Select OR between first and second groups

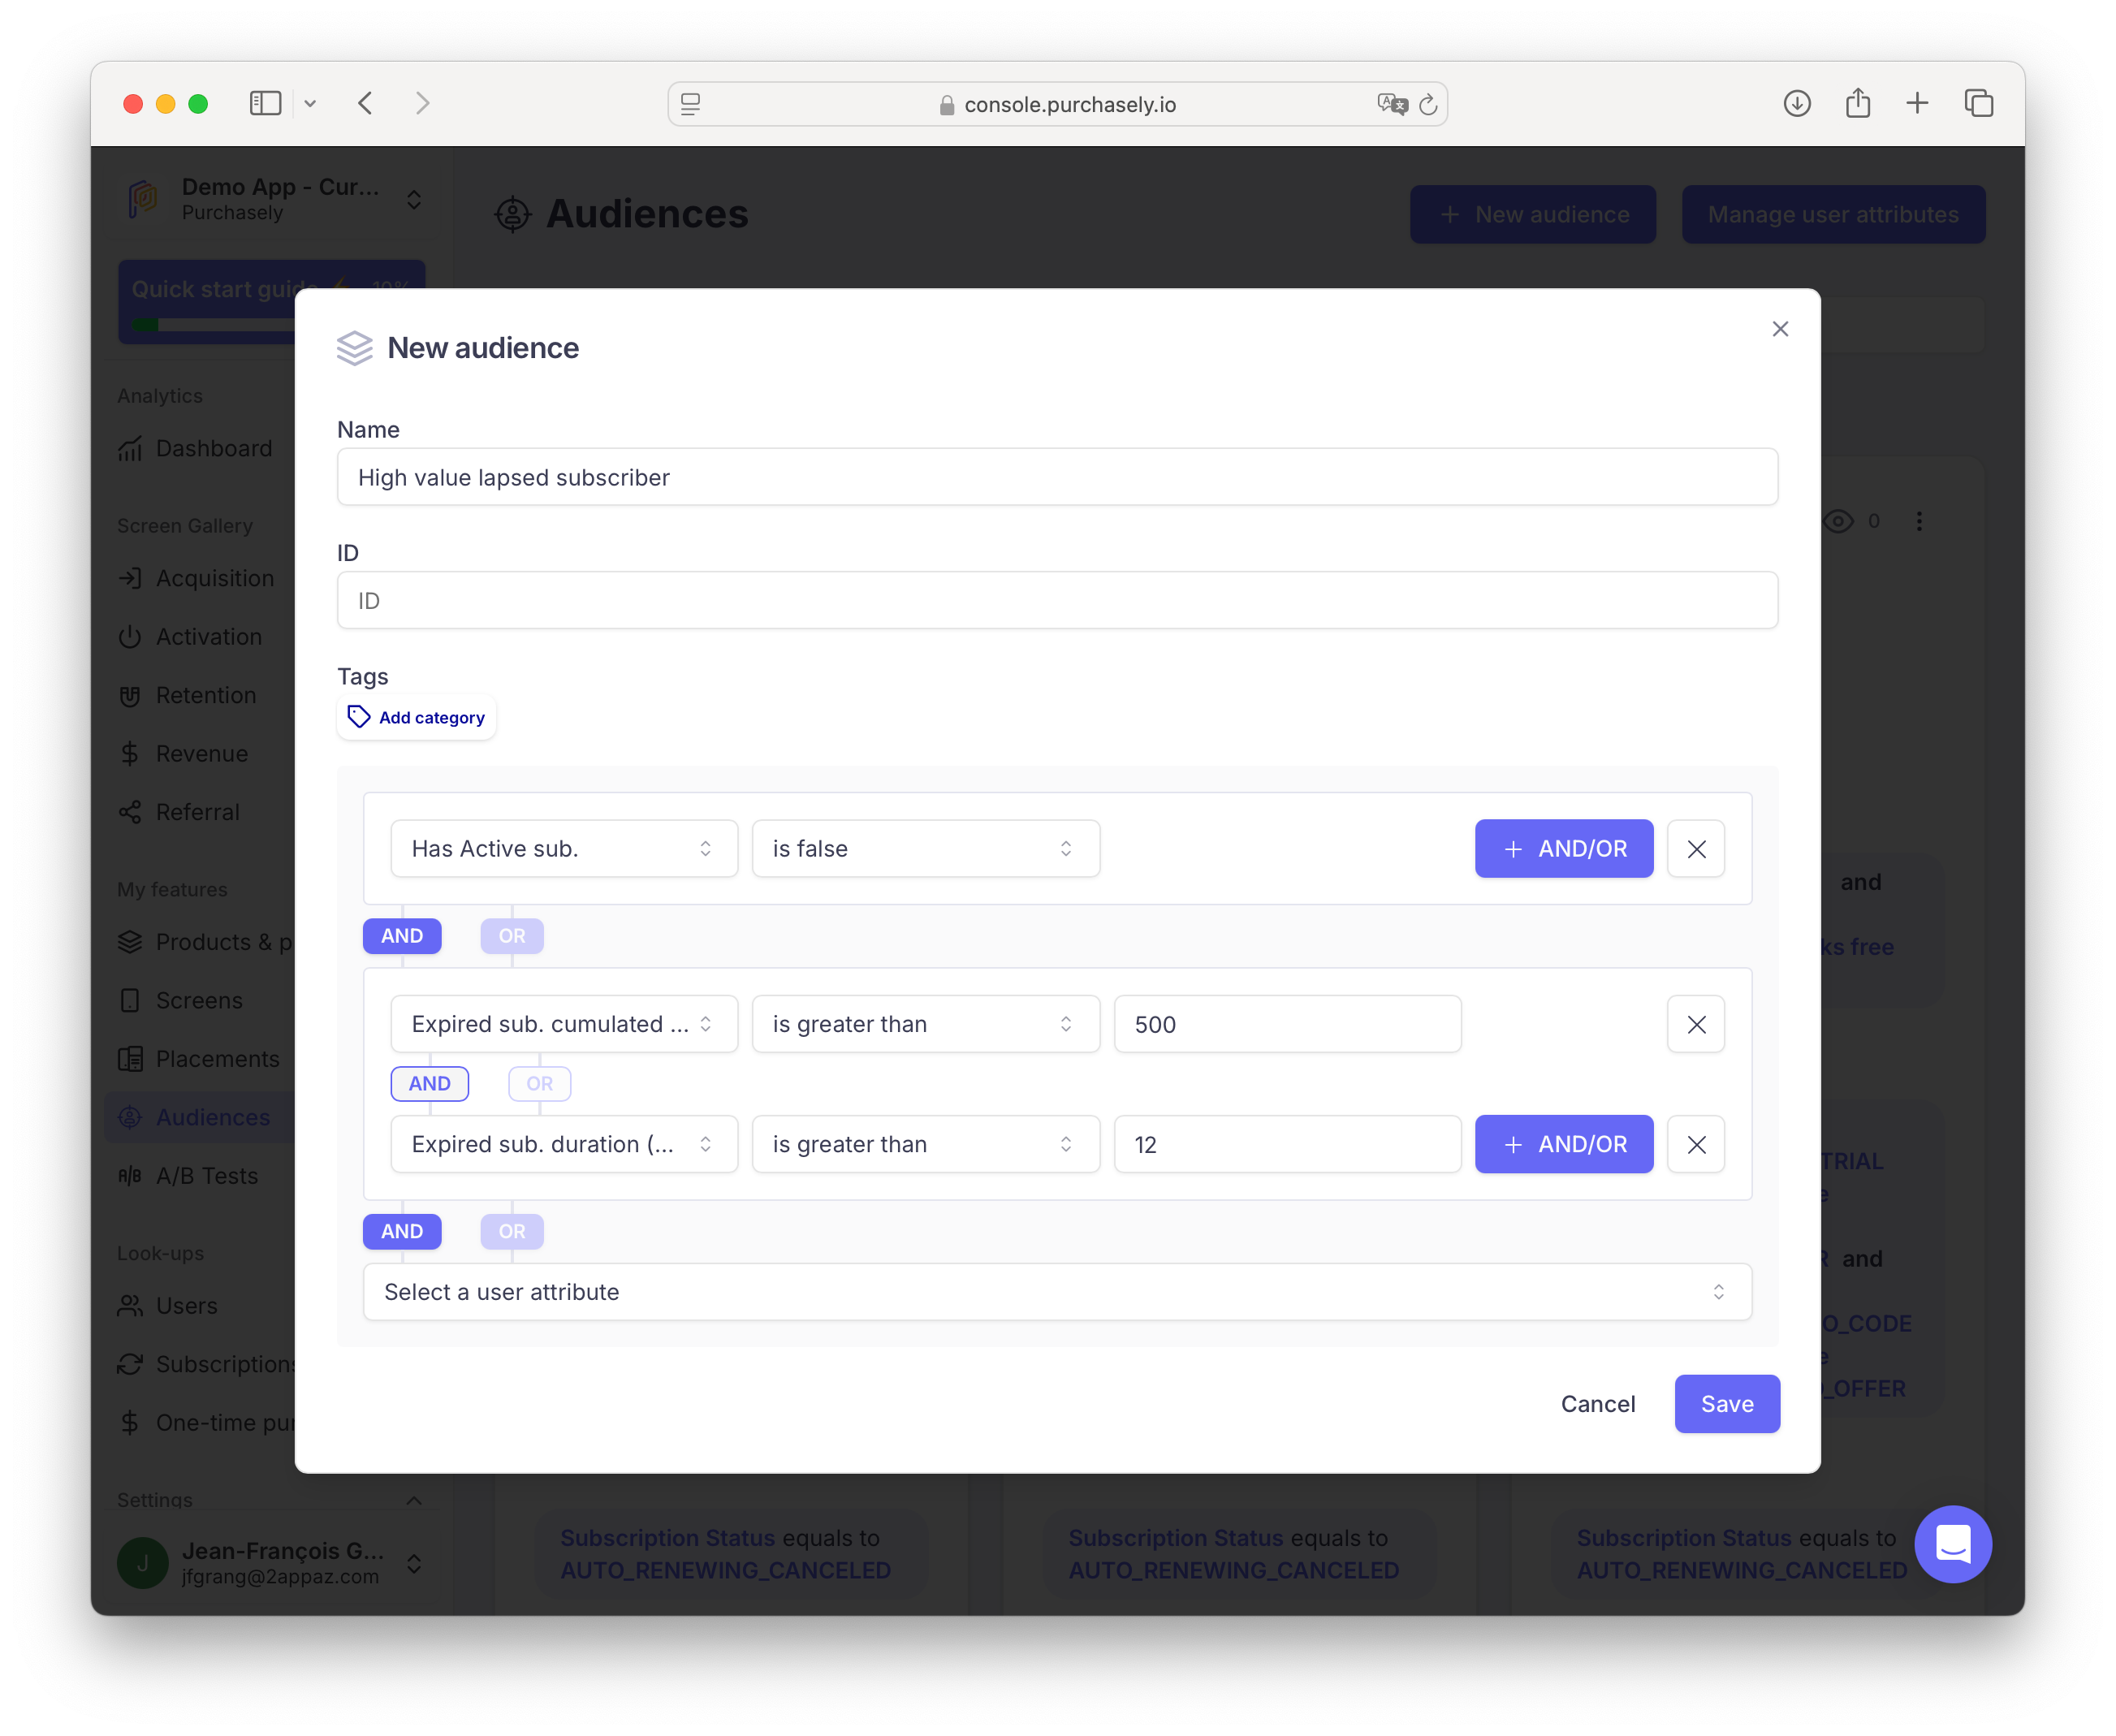[512, 935]
